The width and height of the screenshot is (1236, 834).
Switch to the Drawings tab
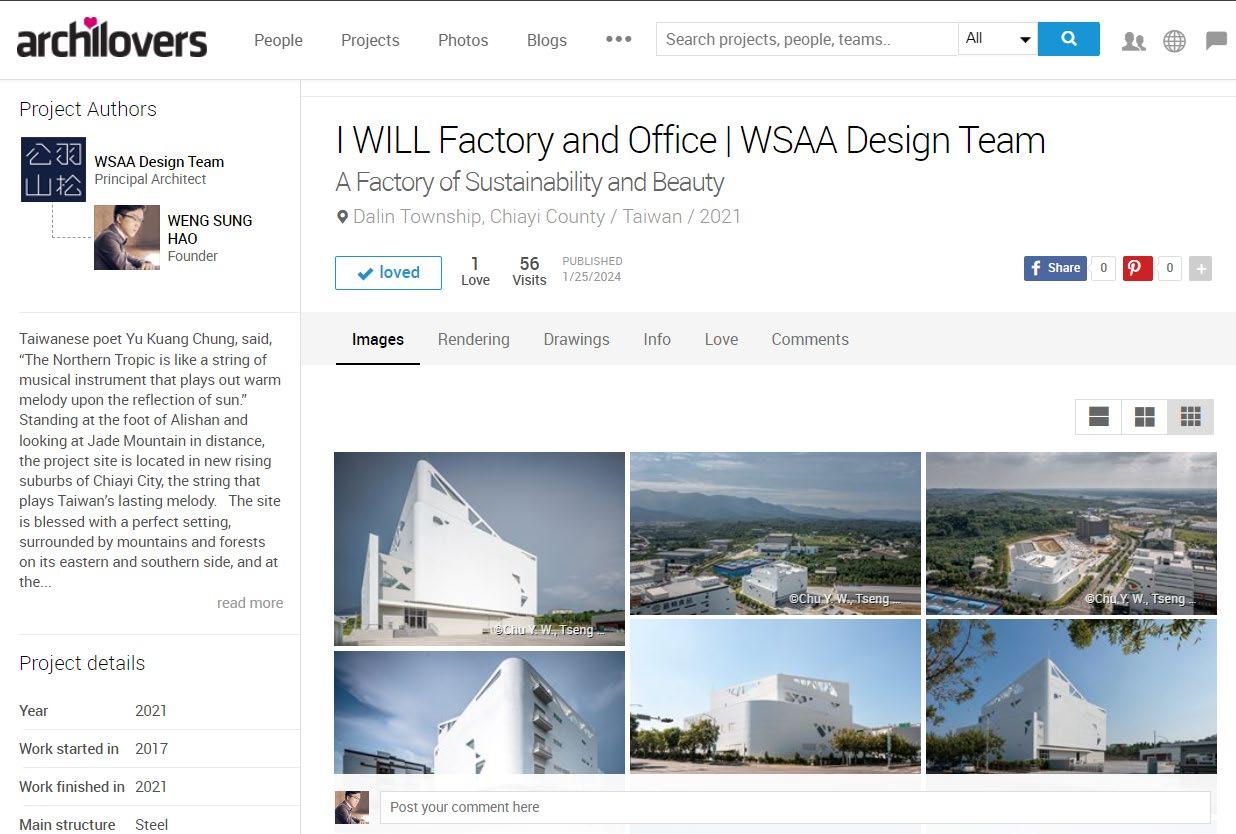[576, 339]
